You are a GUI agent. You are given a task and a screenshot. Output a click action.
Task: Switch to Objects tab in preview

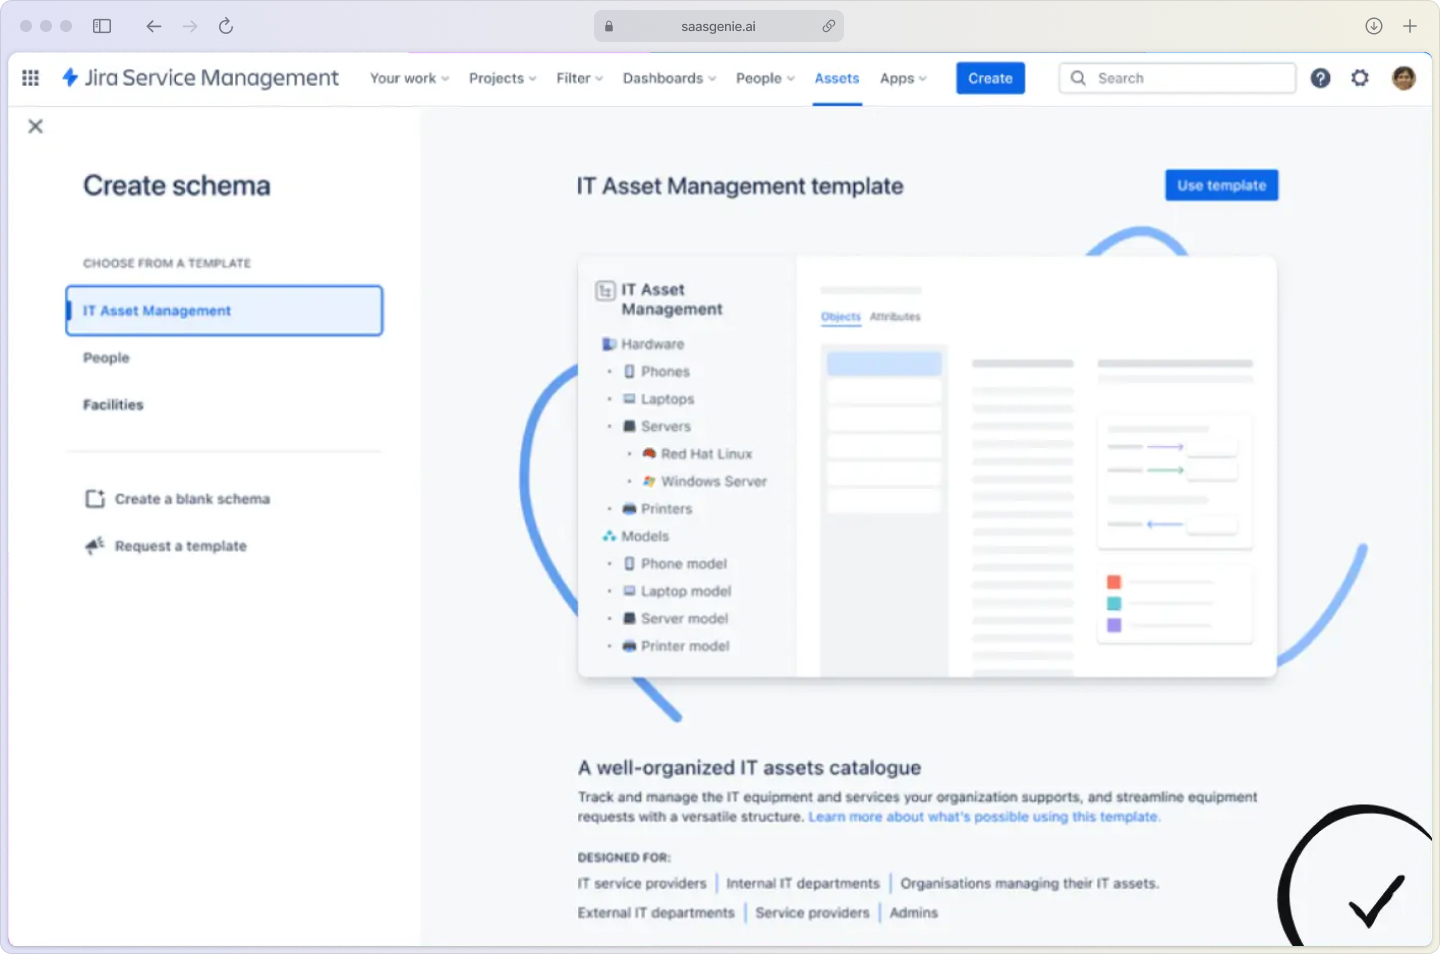841,317
